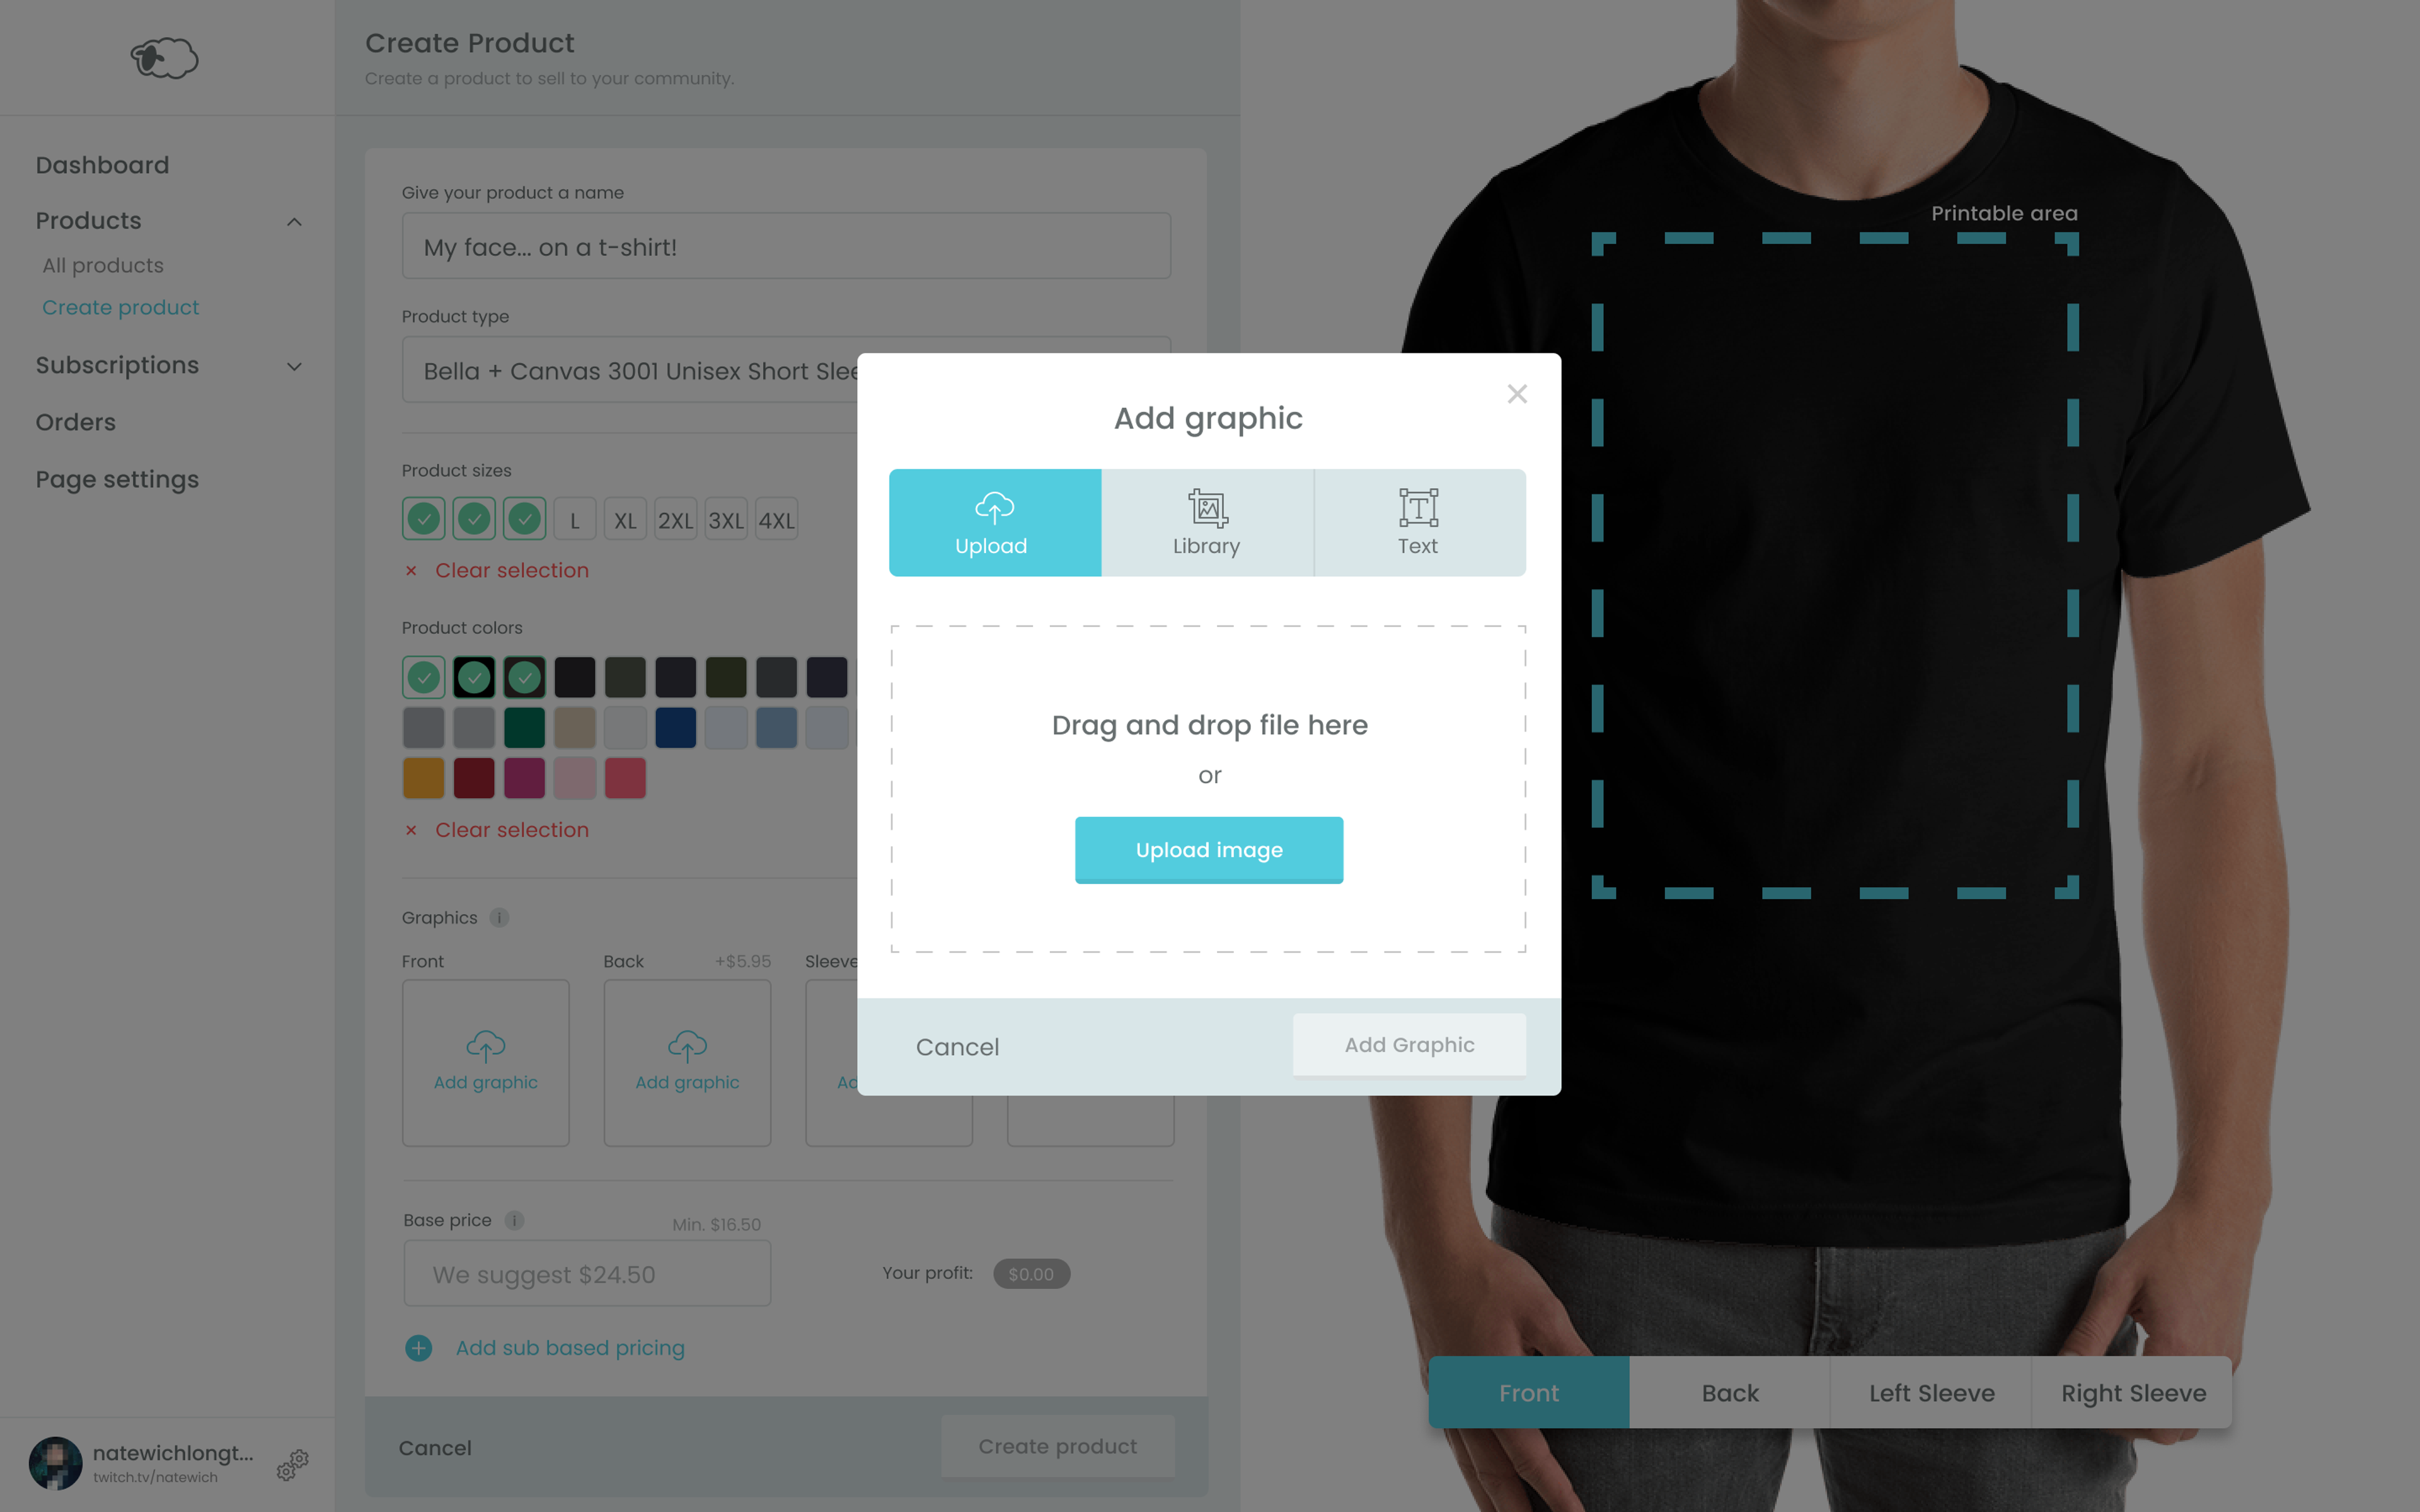Expand the Subscriptions sidebar section
The height and width of the screenshot is (1512, 2420).
click(x=294, y=366)
